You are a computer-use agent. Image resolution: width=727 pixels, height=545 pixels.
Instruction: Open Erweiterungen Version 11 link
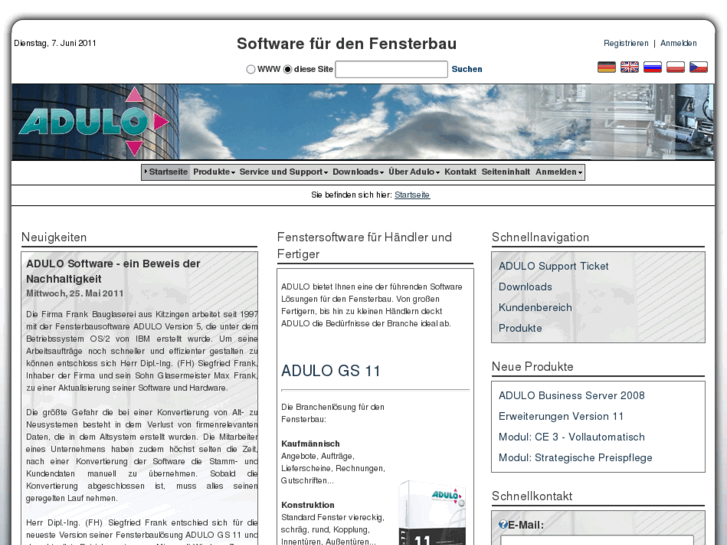[x=561, y=416]
